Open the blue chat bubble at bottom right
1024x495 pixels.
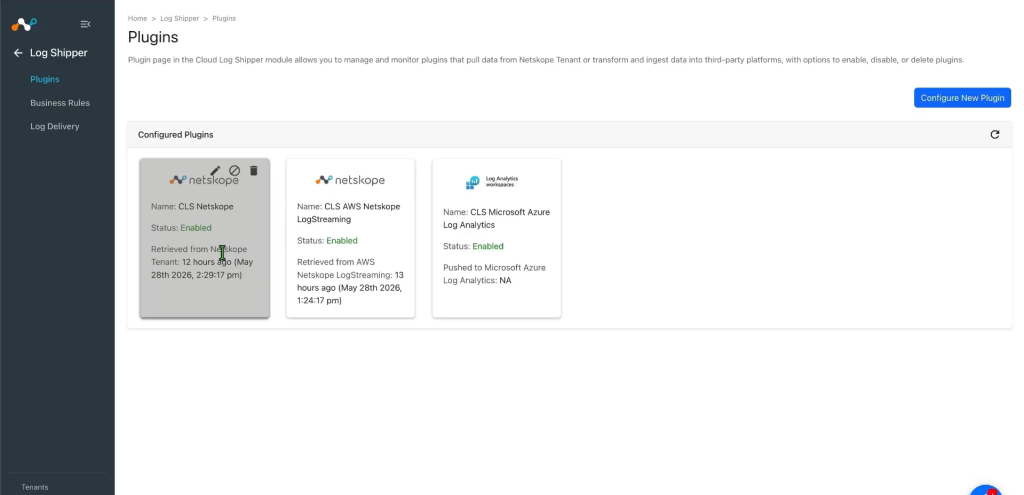click(x=985, y=491)
